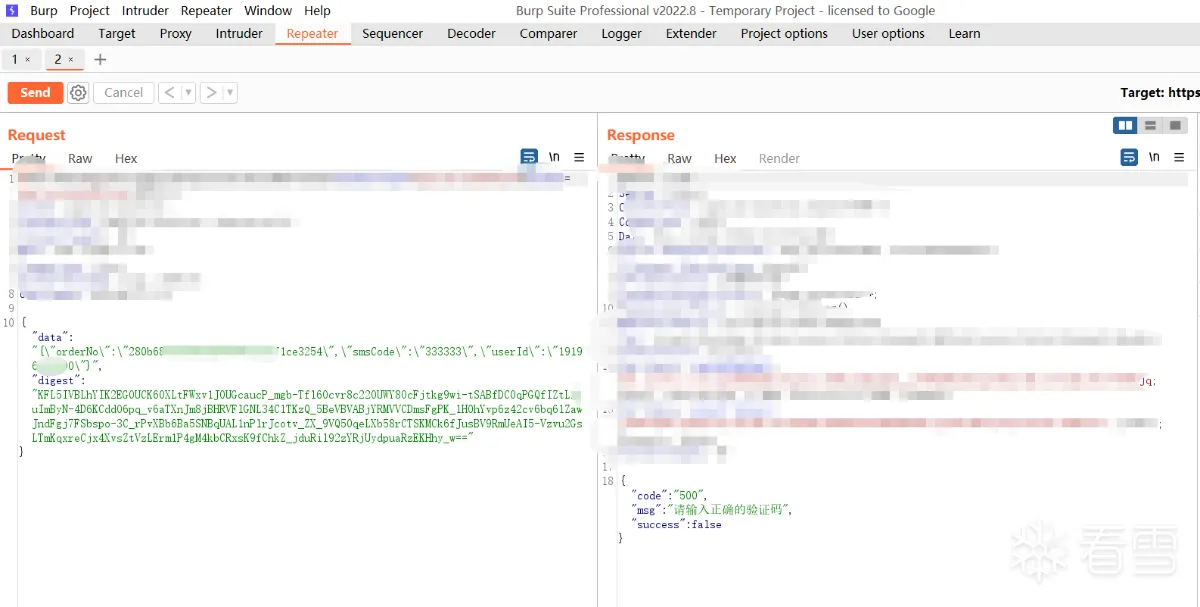The image size is (1200, 607).
Task: Switch Request view to Pretty
Action: pos(28,158)
